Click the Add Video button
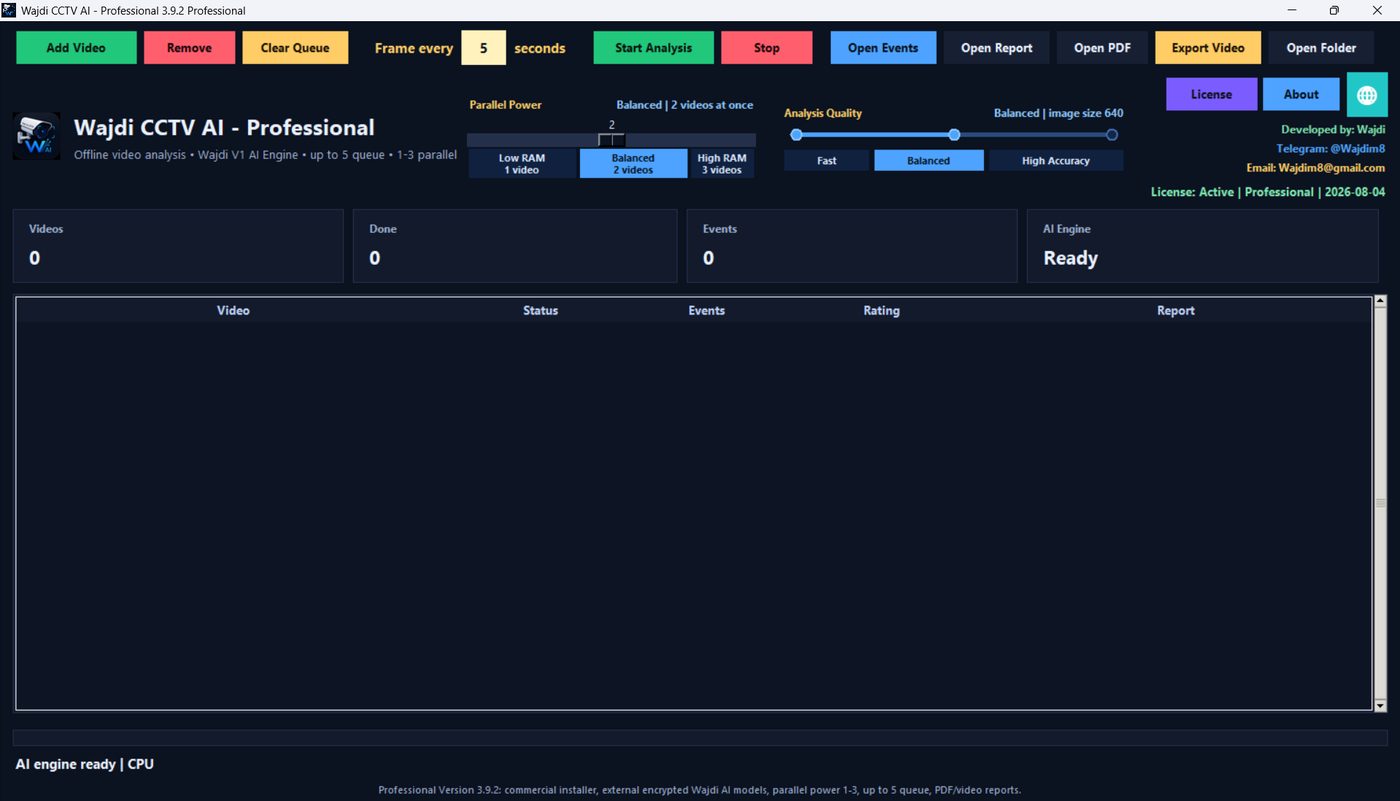The width and height of the screenshot is (1400, 801). pyautogui.click(x=76, y=48)
